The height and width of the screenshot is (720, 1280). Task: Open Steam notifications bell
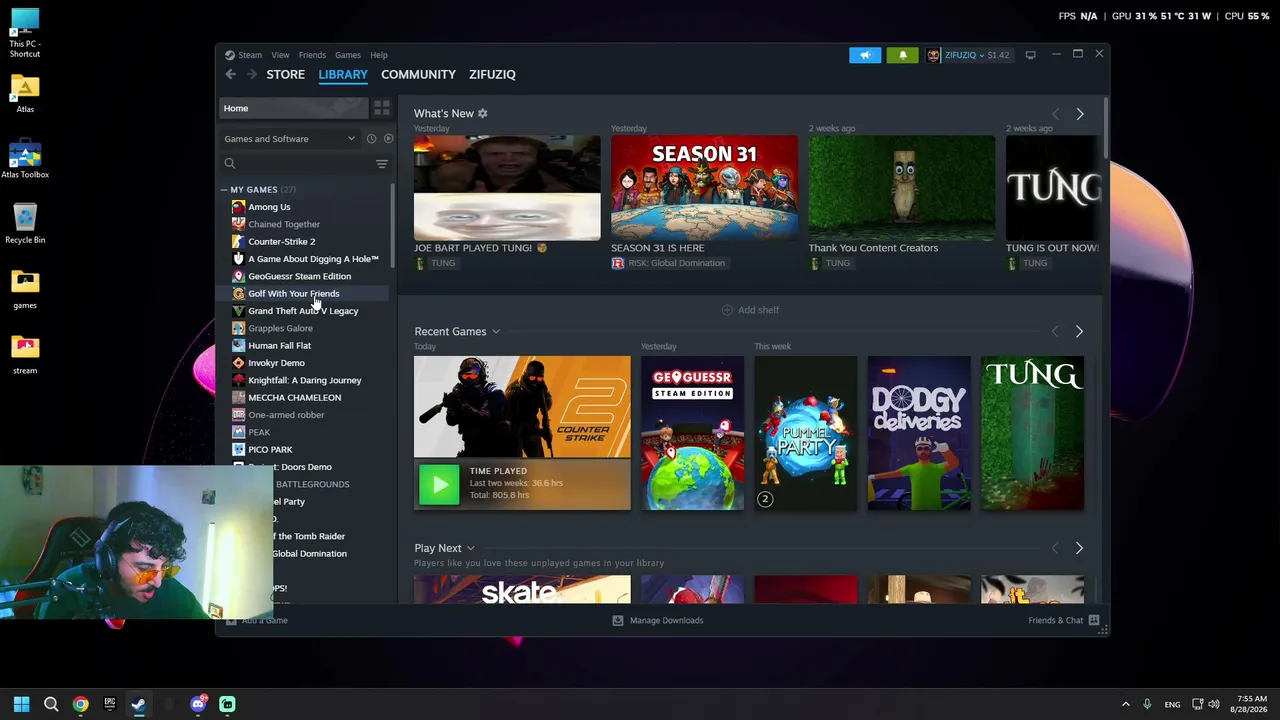pyautogui.click(x=902, y=55)
